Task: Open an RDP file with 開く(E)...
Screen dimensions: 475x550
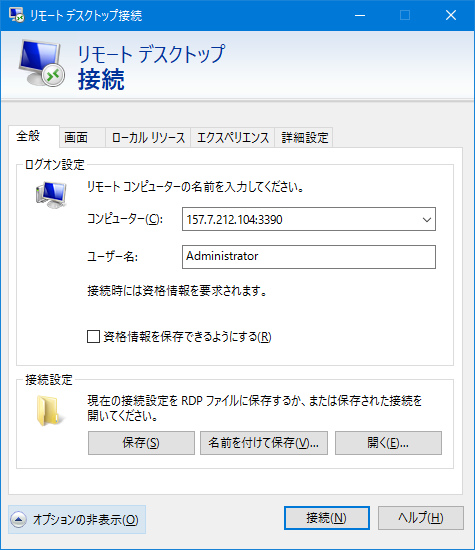Action: coord(388,443)
